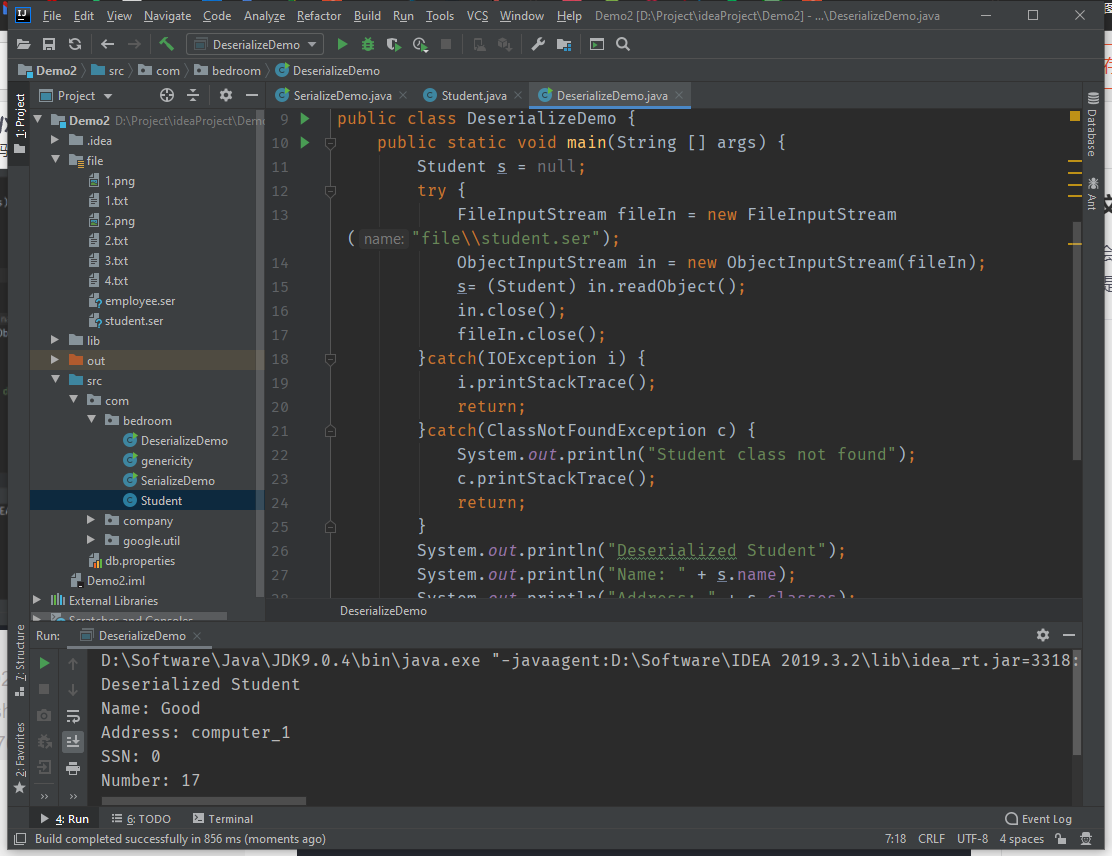Screen dimensions: 1112x856
Task: Rerun the program from the Run panel
Action: click(44, 663)
